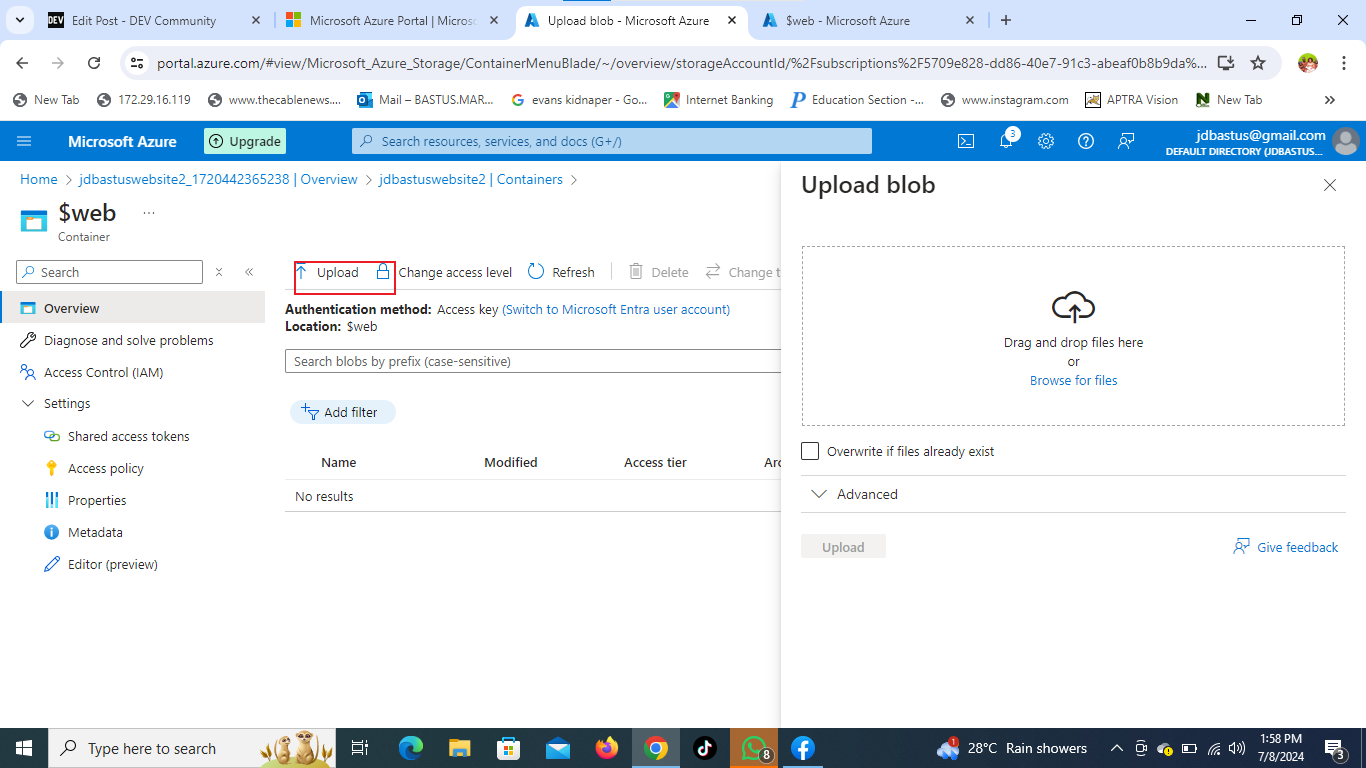The height and width of the screenshot is (768, 1366).
Task: Go back in browser history
Action: [x=23, y=63]
